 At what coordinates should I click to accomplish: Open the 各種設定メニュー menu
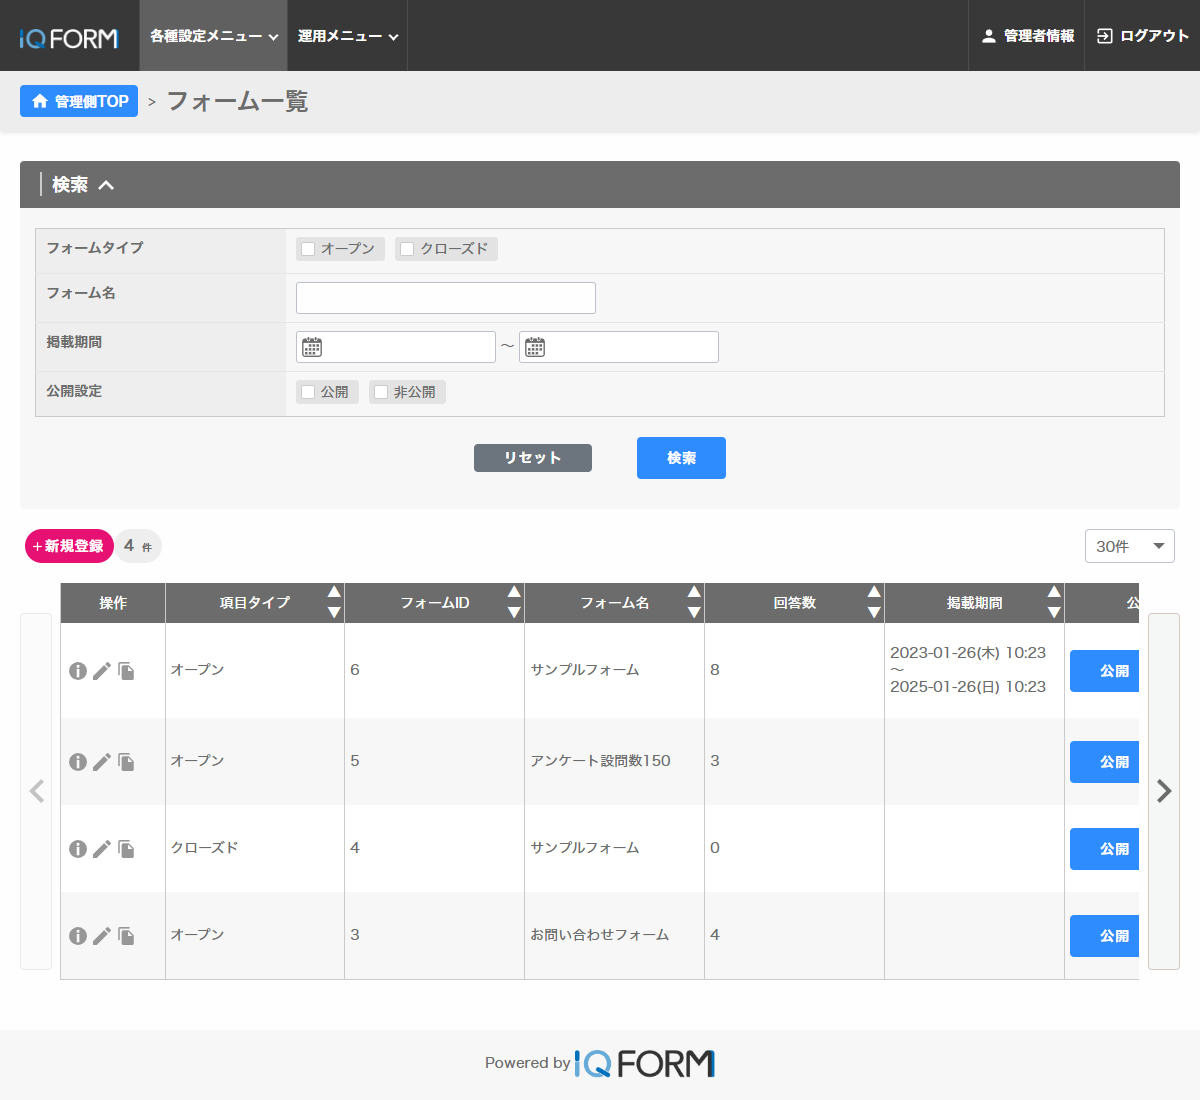213,36
